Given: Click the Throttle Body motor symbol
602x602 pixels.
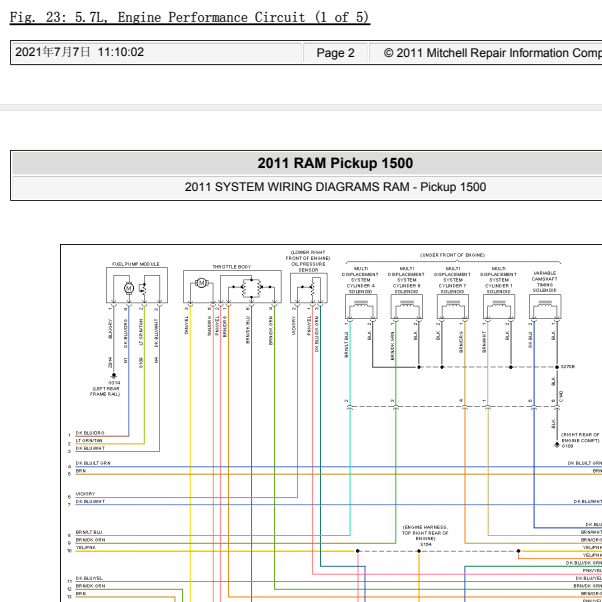Looking at the screenshot, I should coord(201,283).
